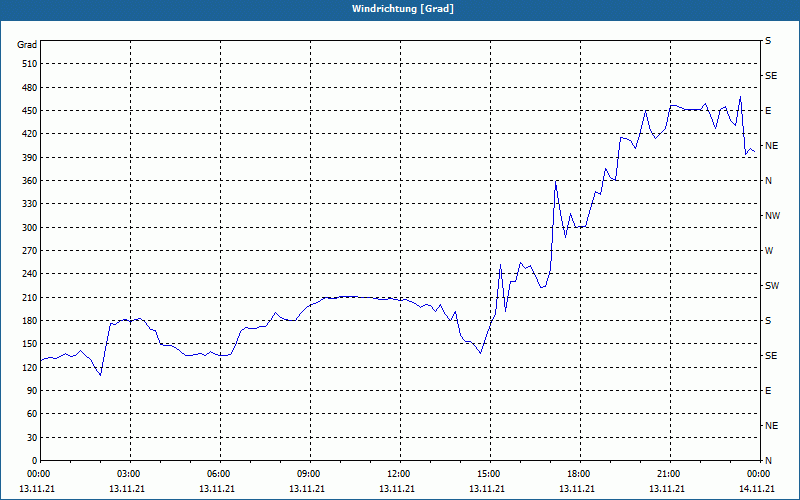Select the 150 degree axis label
This screenshot has width=800, height=500.
pyautogui.click(x=30, y=344)
